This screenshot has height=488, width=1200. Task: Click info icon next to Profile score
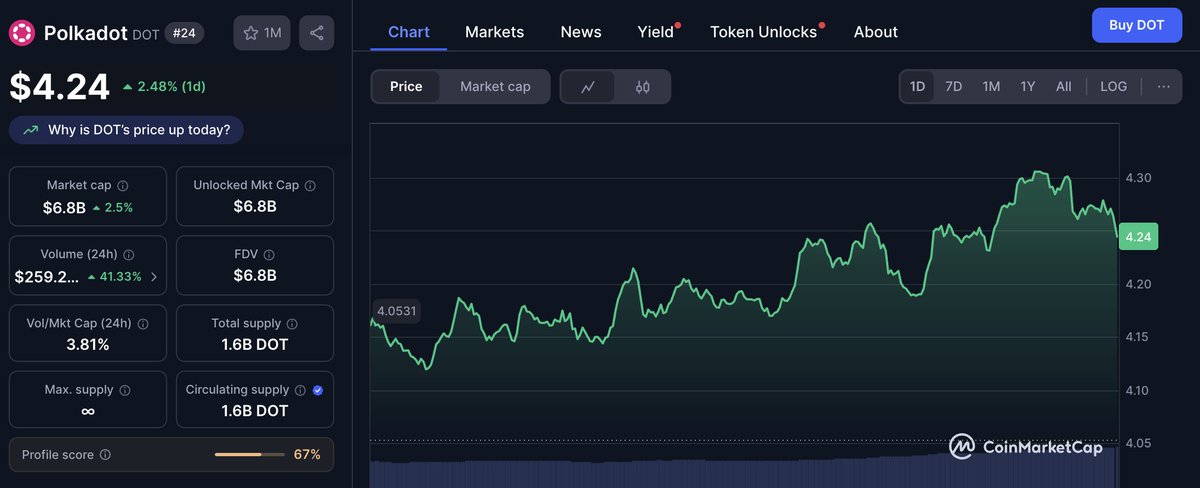tap(105, 455)
